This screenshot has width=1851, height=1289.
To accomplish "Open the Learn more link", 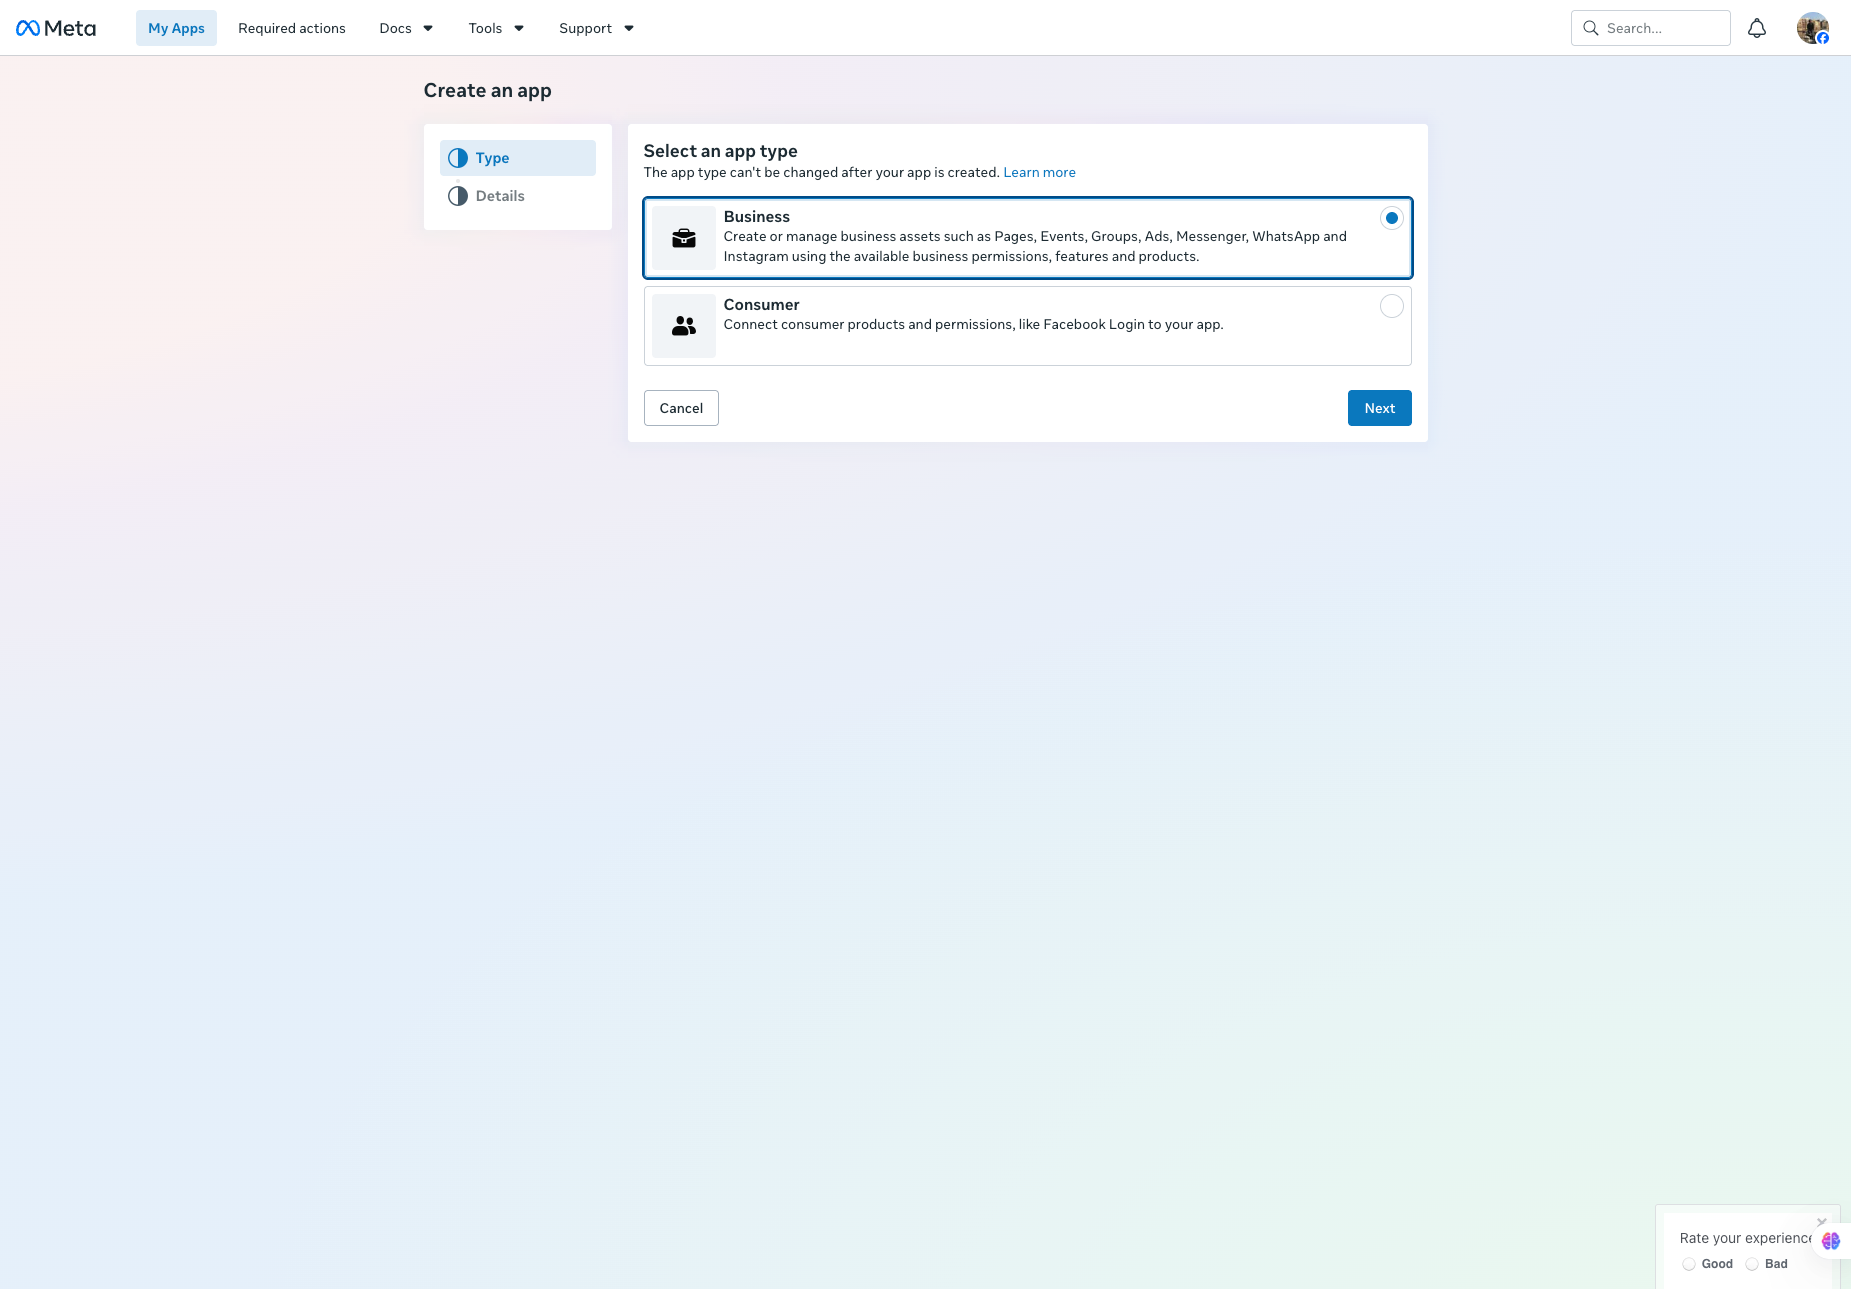I will 1040,172.
